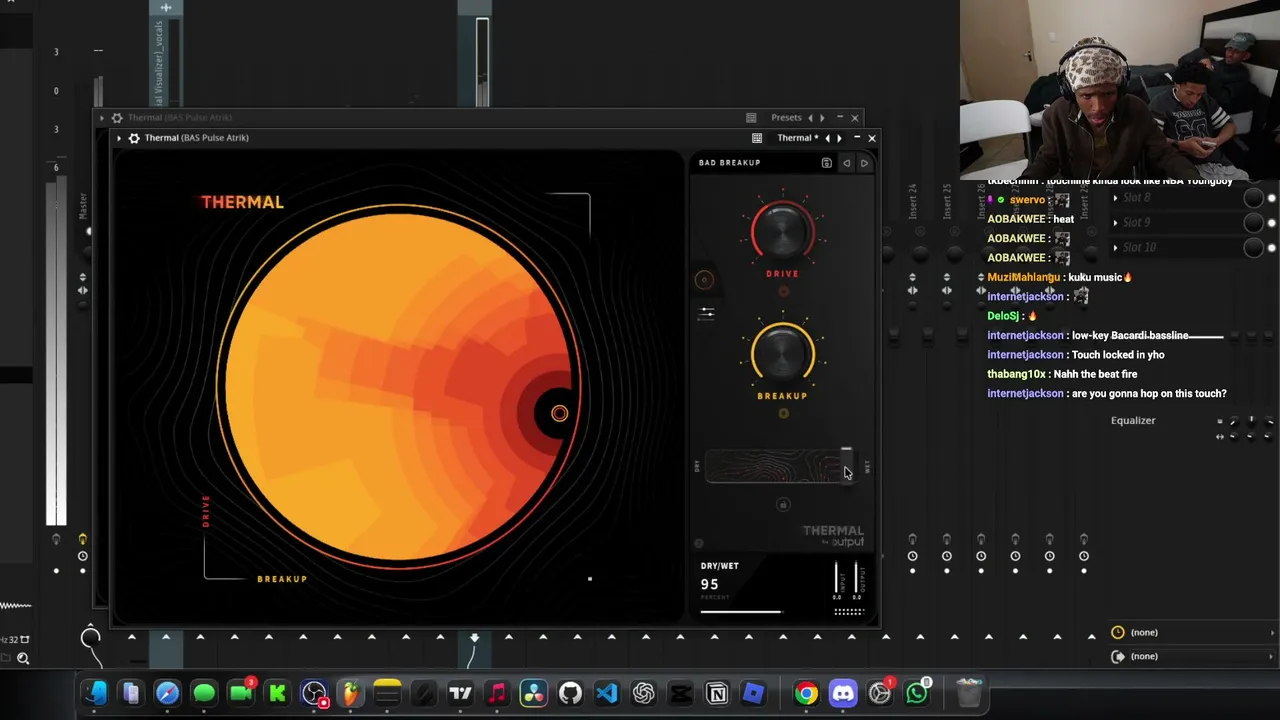Open preset grid icon in background plugin window
The image size is (1280, 720).
tap(751, 118)
